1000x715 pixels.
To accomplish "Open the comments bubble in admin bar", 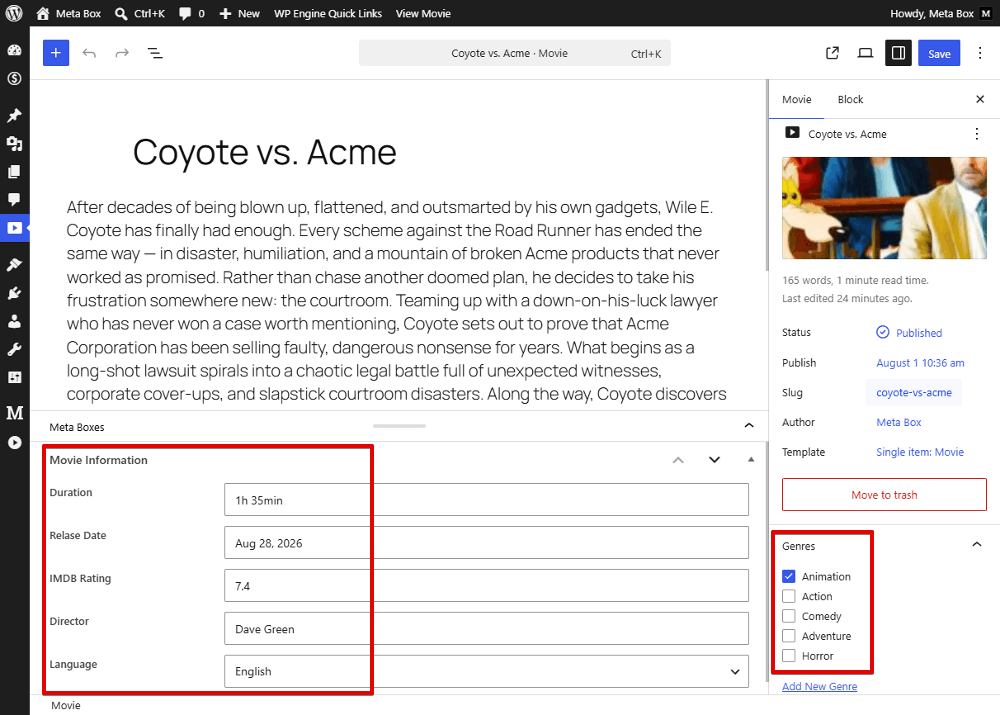I will pos(191,13).
